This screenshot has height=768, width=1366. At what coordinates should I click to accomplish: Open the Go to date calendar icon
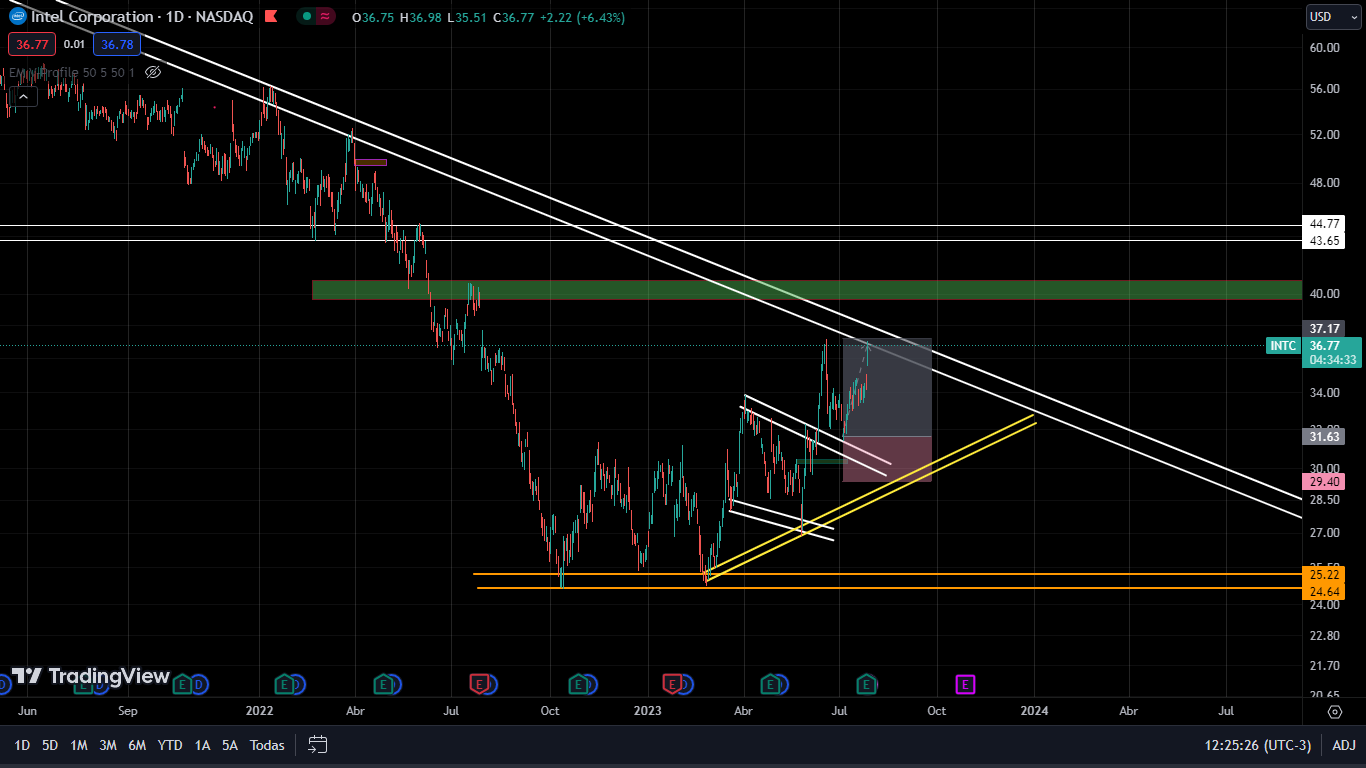coord(318,745)
